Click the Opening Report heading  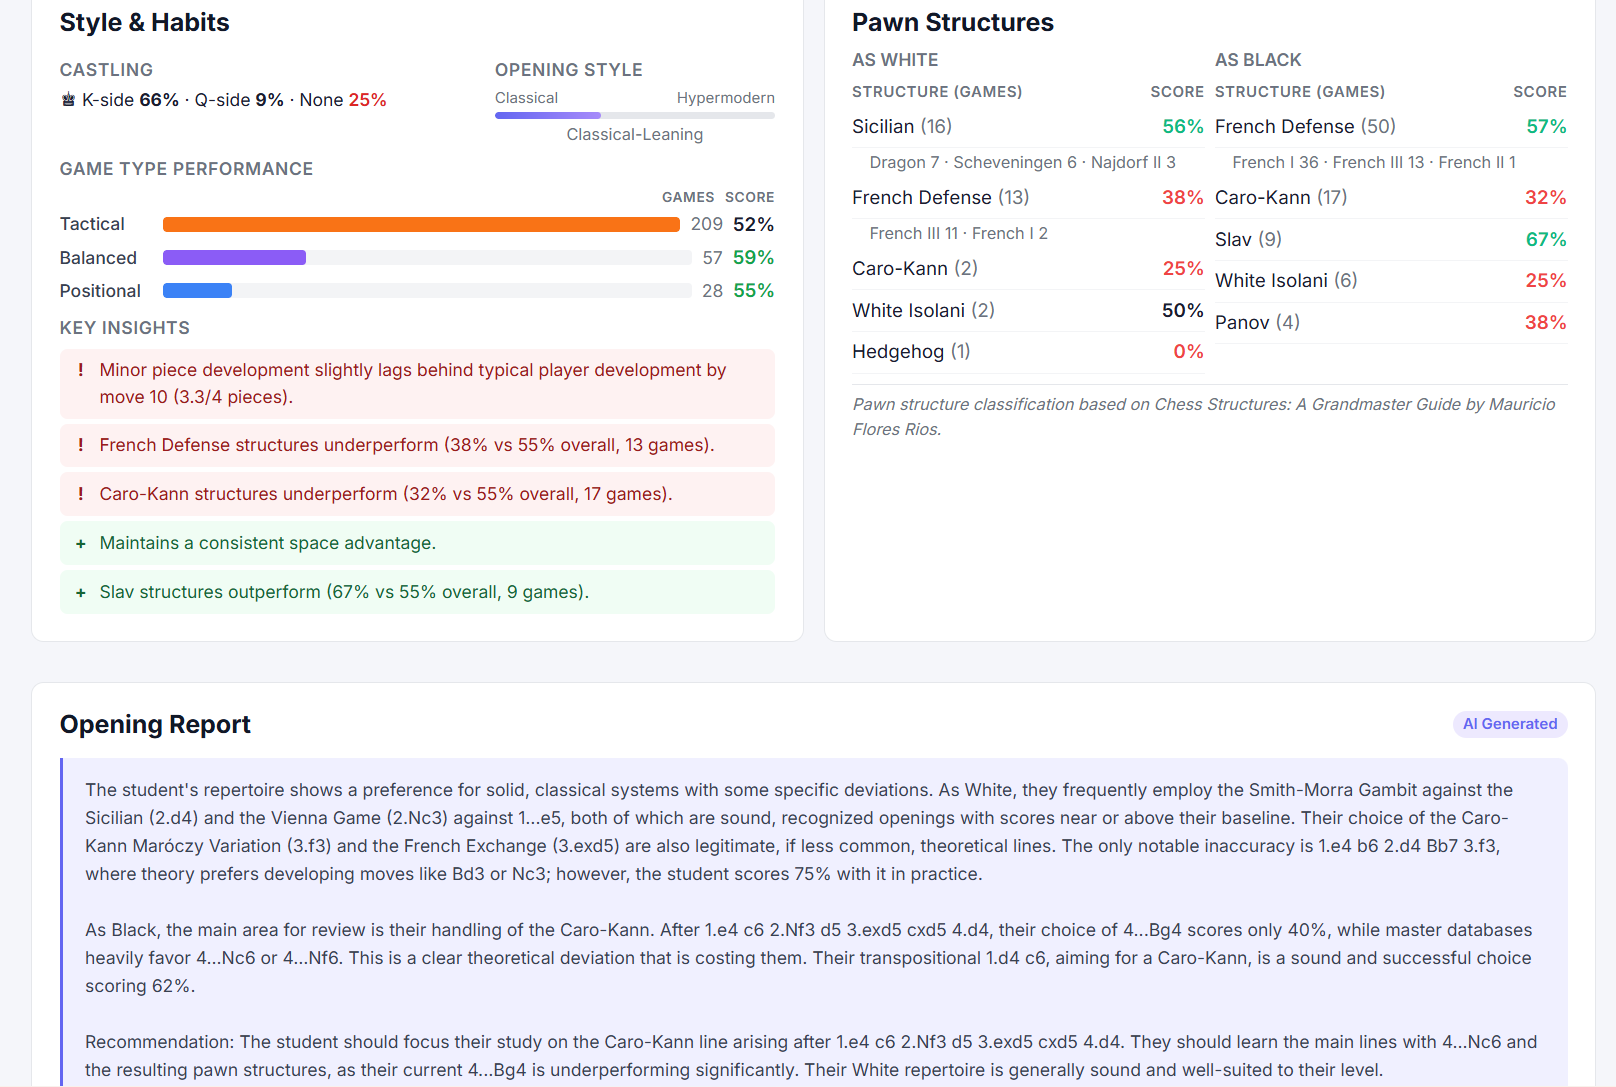coord(155,725)
